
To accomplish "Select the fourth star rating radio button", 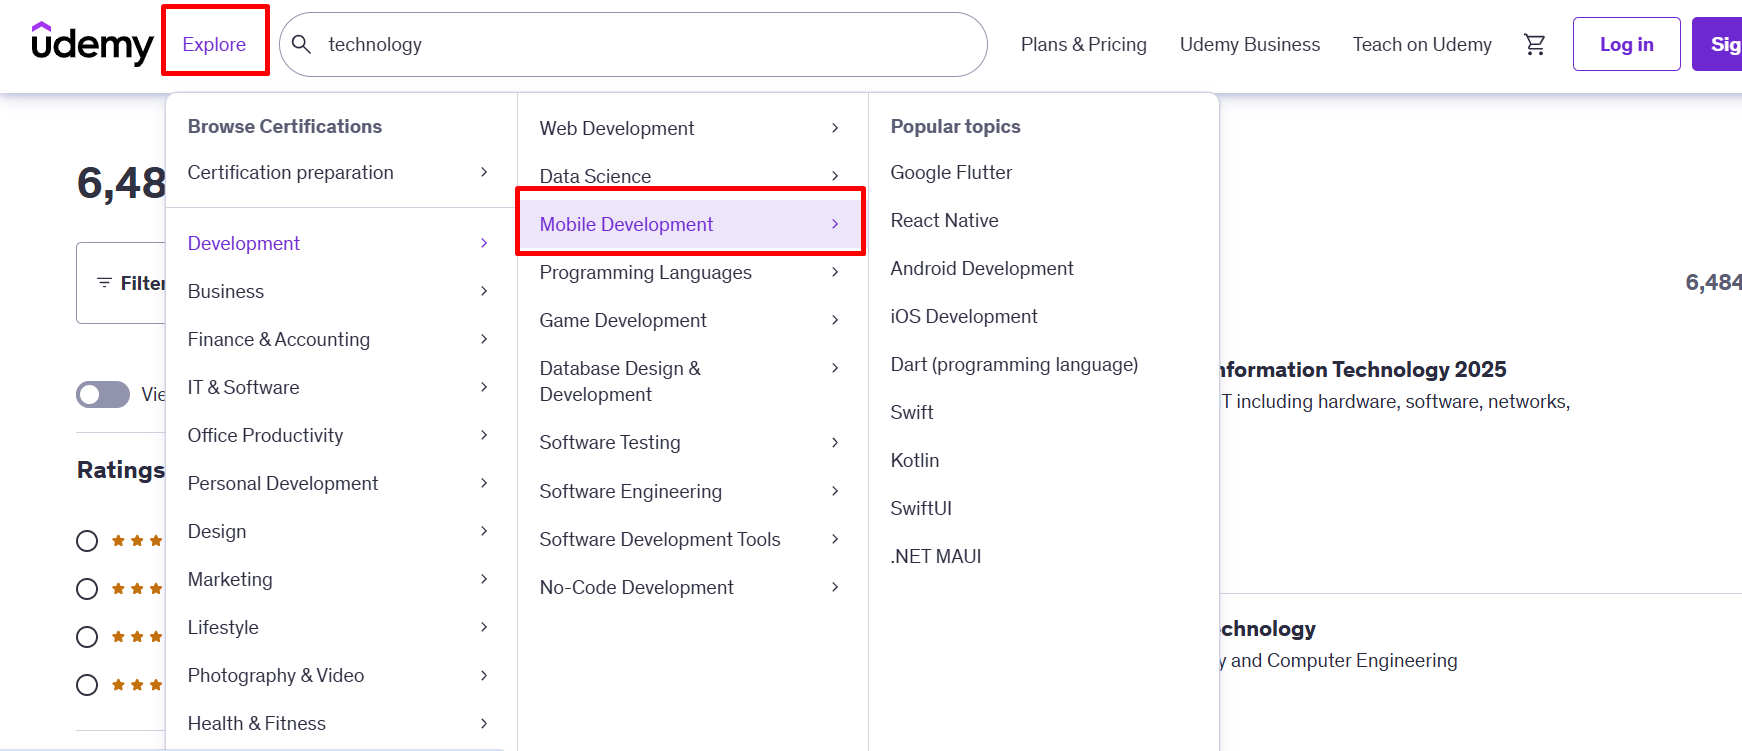I will pyautogui.click(x=87, y=685).
